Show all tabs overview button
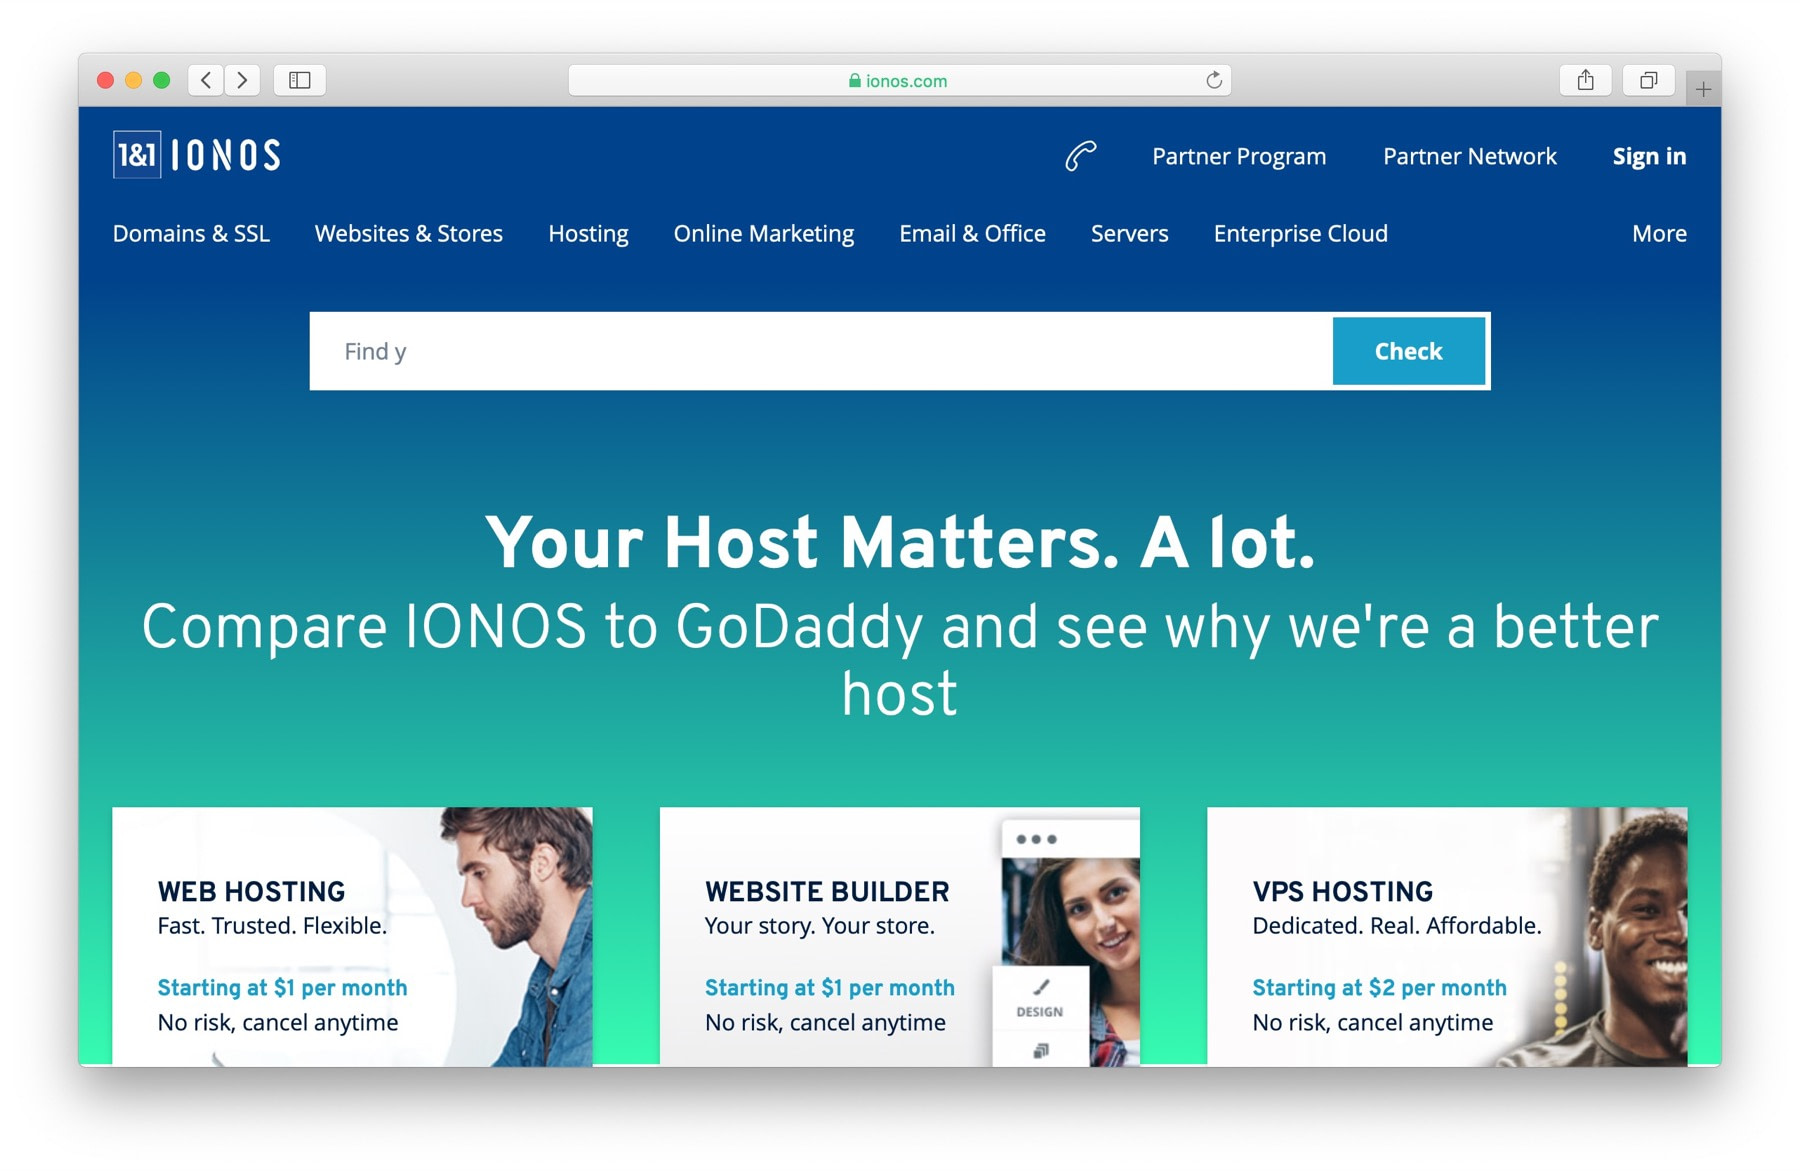1800x1171 pixels. [x=1648, y=80]
